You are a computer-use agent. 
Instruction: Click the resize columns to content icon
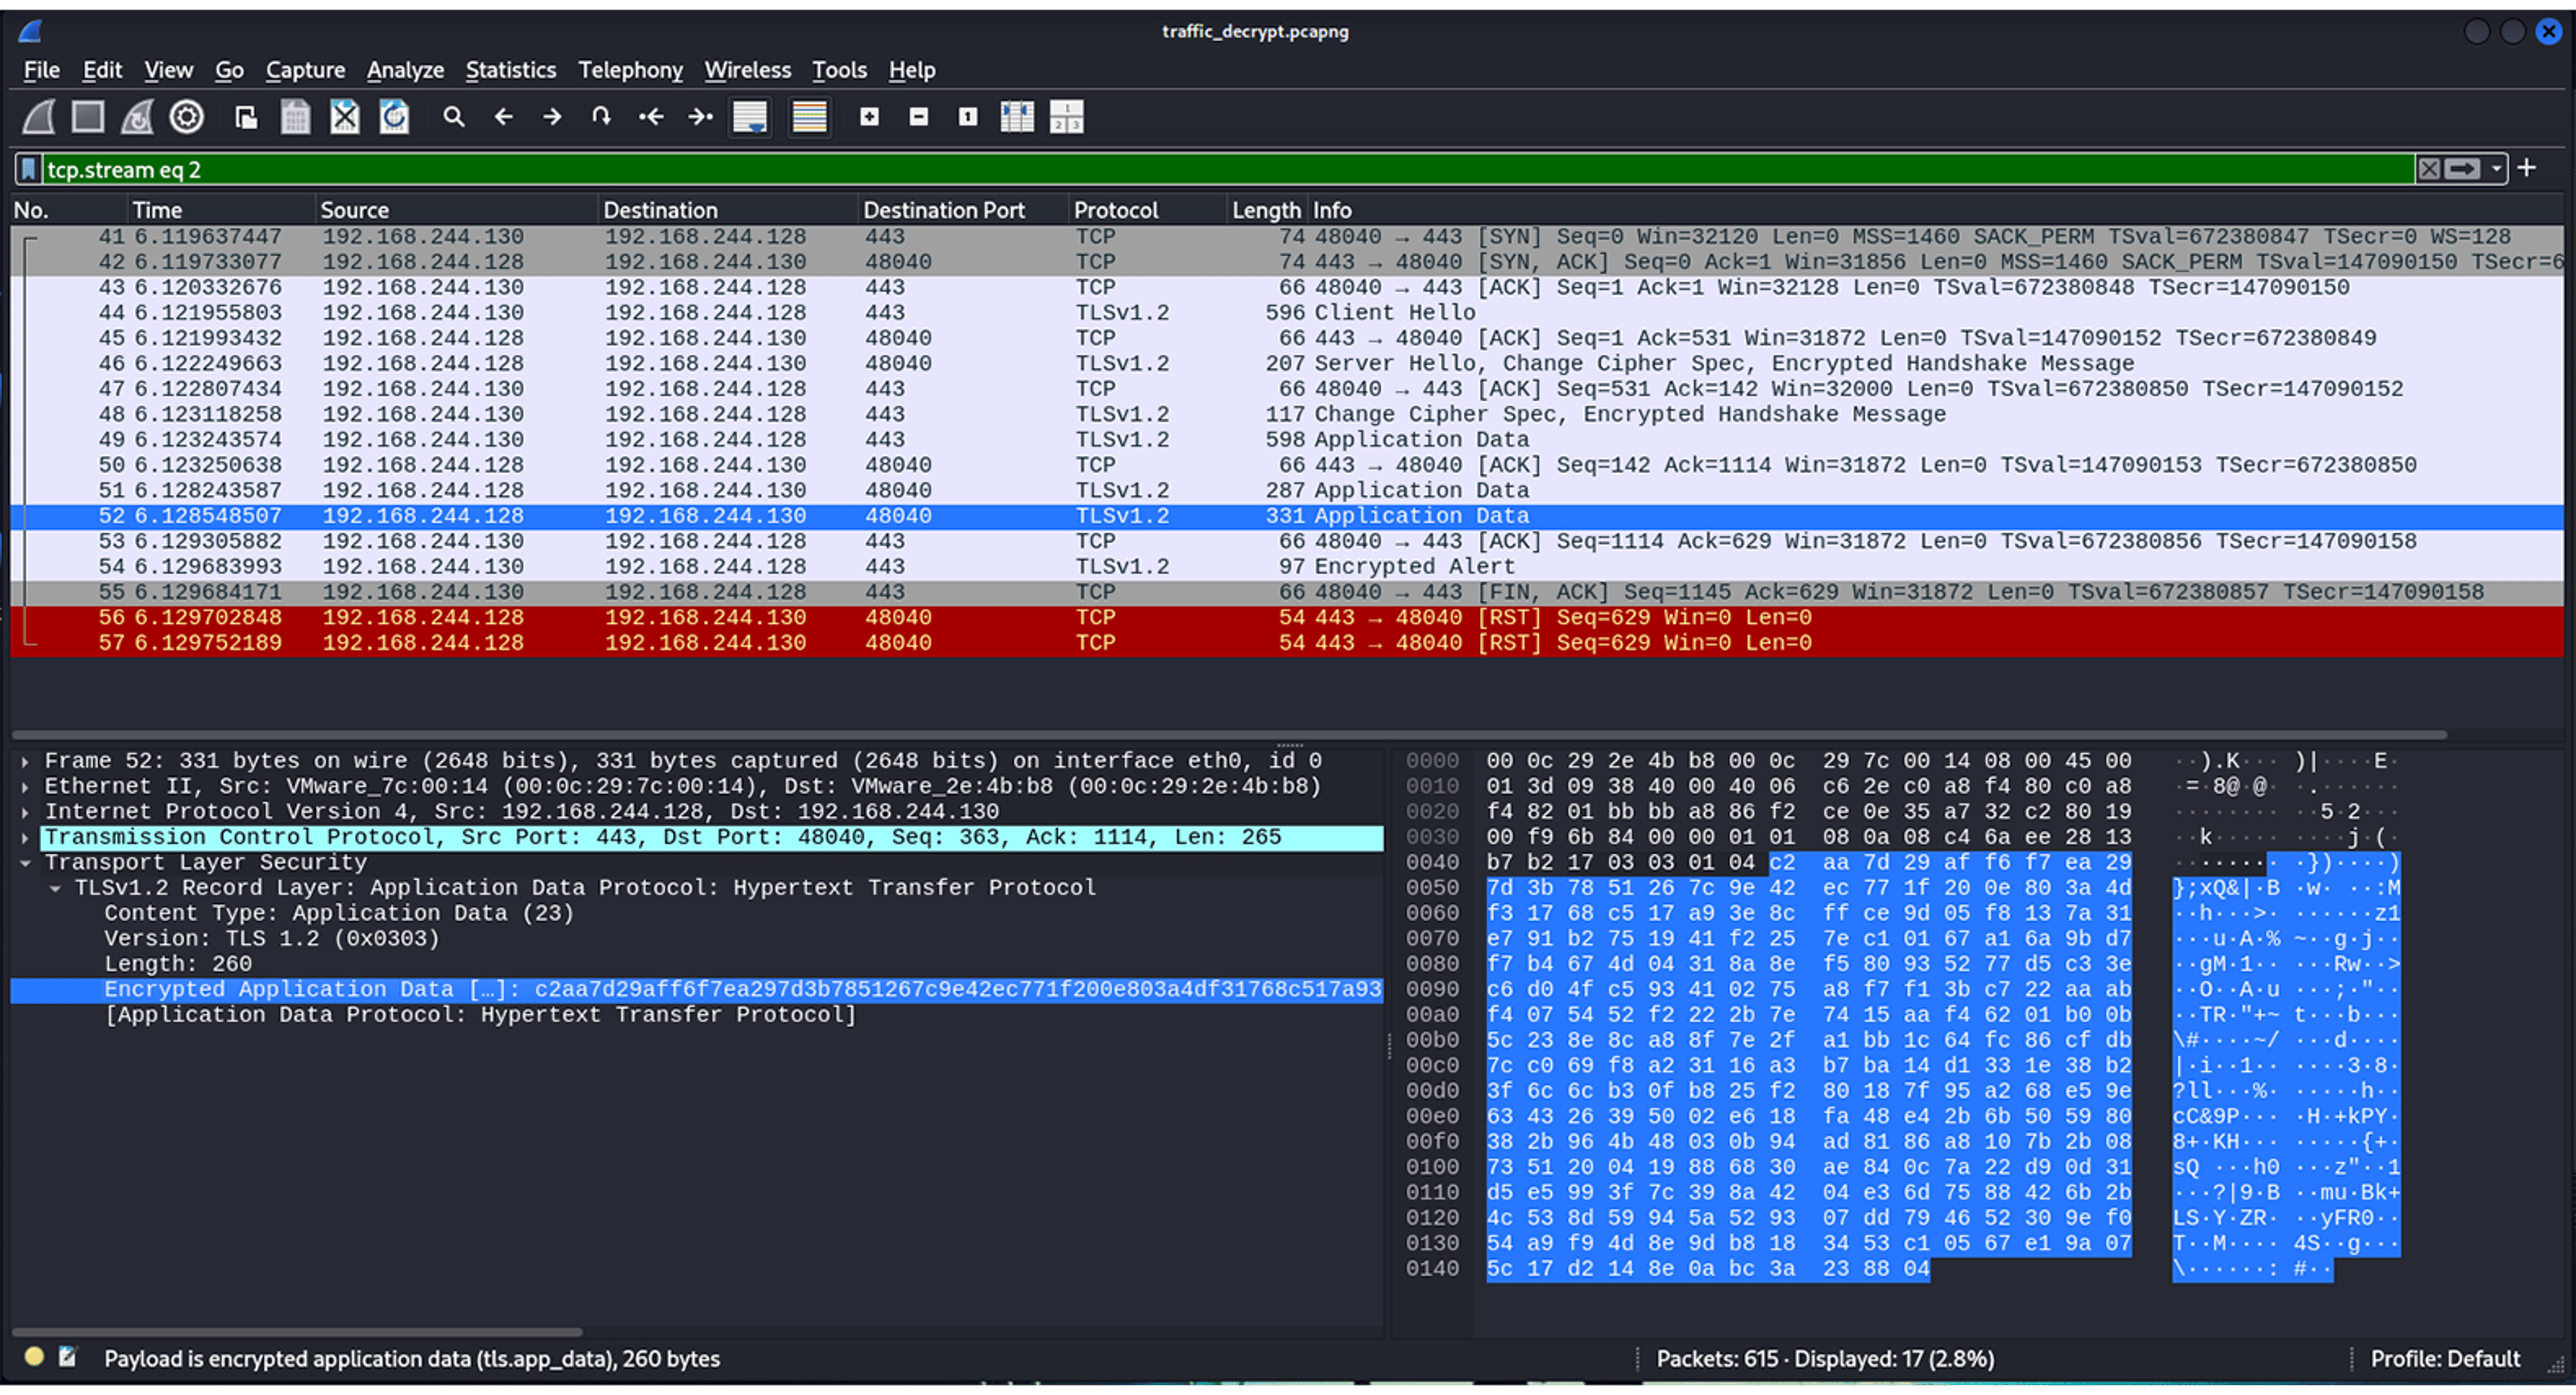click(1018, 117)
